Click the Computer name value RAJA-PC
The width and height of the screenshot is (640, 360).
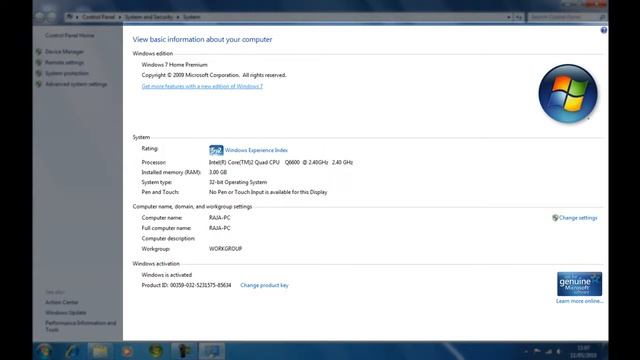(x=220, y=218)
